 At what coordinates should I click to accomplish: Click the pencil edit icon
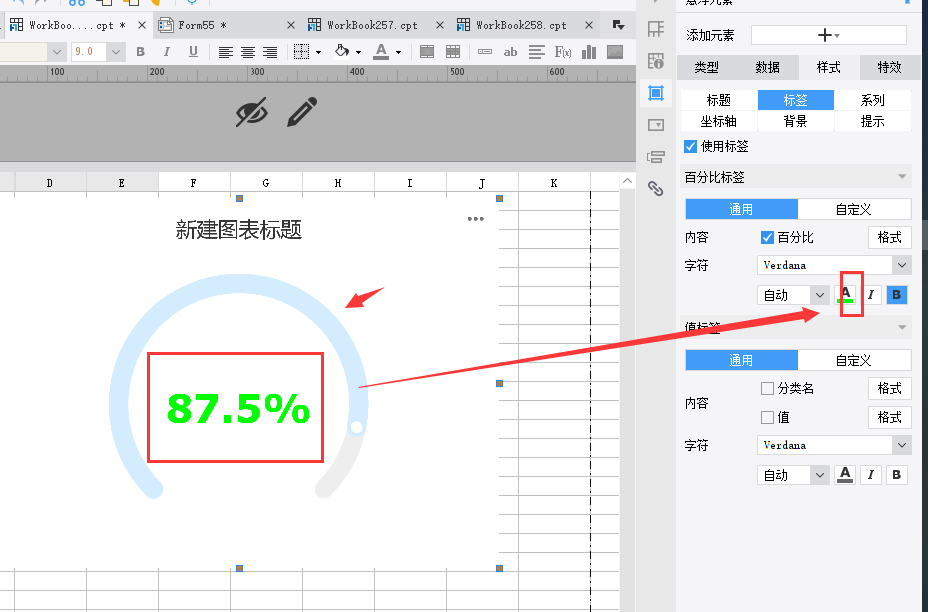(302, 112)
